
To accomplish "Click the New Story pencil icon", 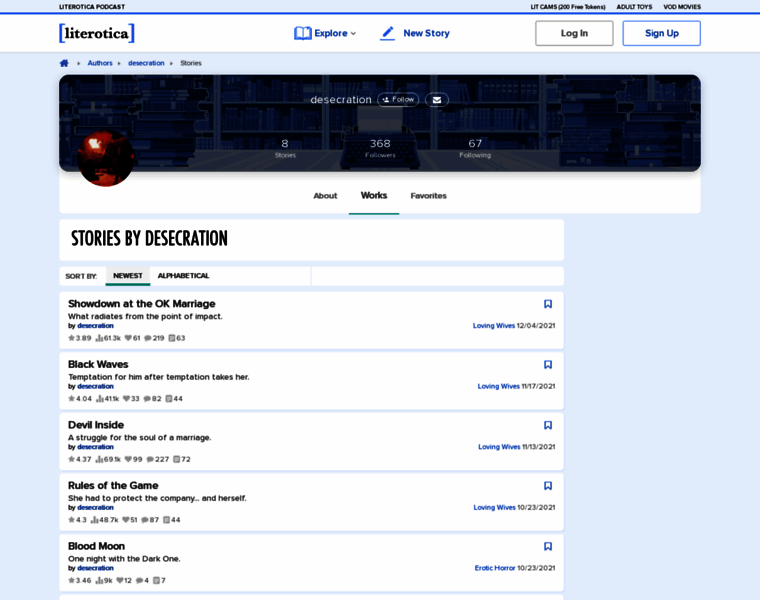I will click(387, 33).
